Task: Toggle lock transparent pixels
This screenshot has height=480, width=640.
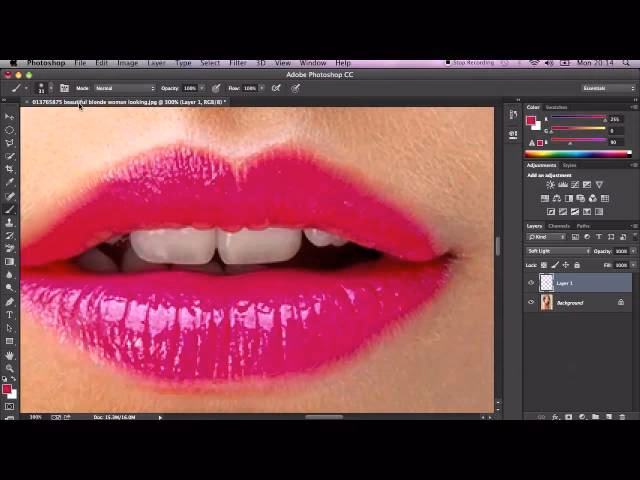Action: tap(544, 265)
